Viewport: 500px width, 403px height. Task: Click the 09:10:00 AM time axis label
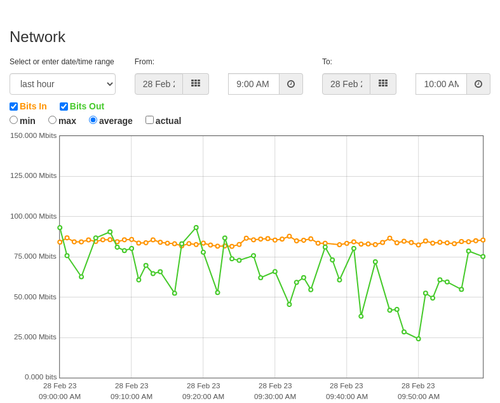(x=131, y=397)
